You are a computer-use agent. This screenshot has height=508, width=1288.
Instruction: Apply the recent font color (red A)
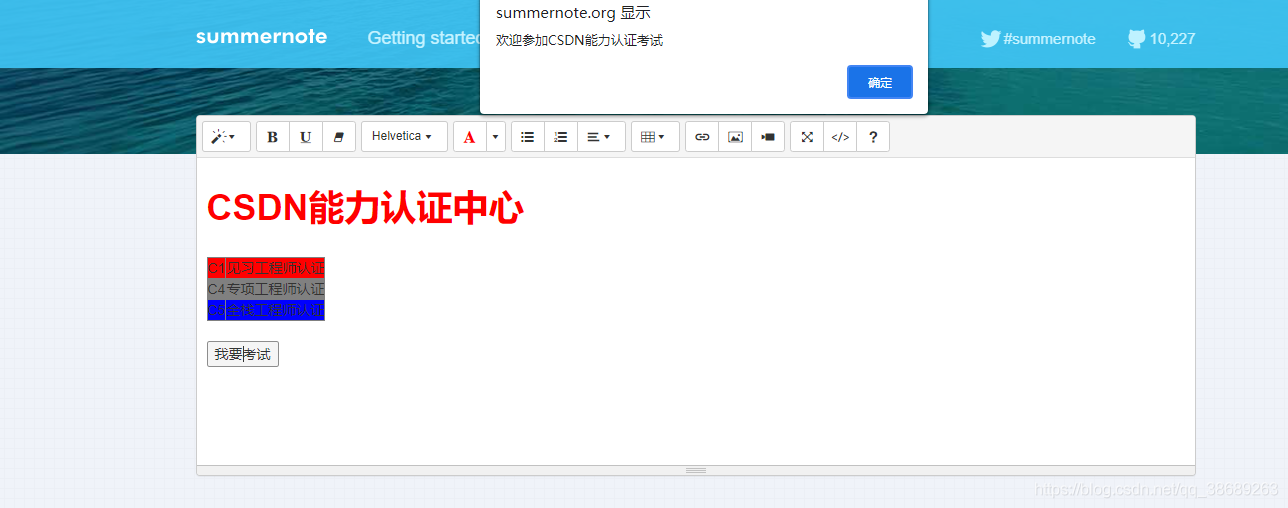pos(470,137)
